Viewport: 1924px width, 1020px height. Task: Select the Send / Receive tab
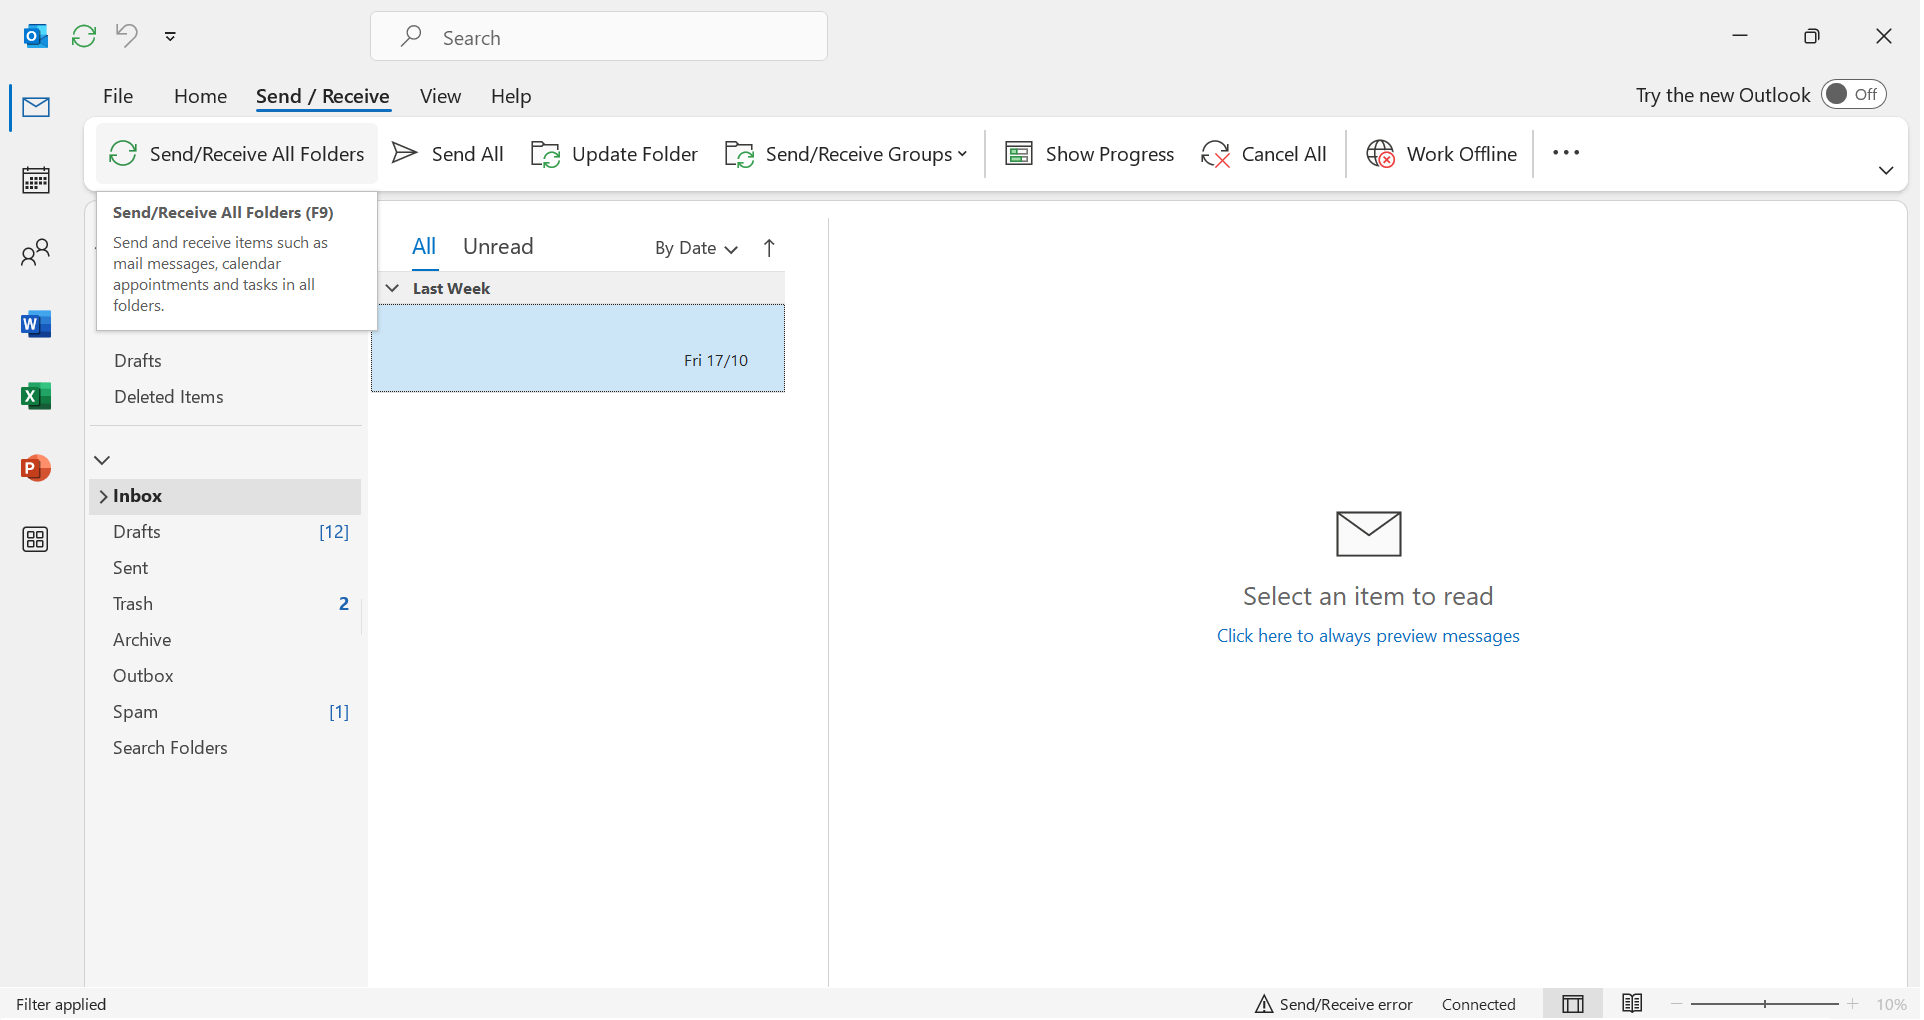[x=323, y=96]
